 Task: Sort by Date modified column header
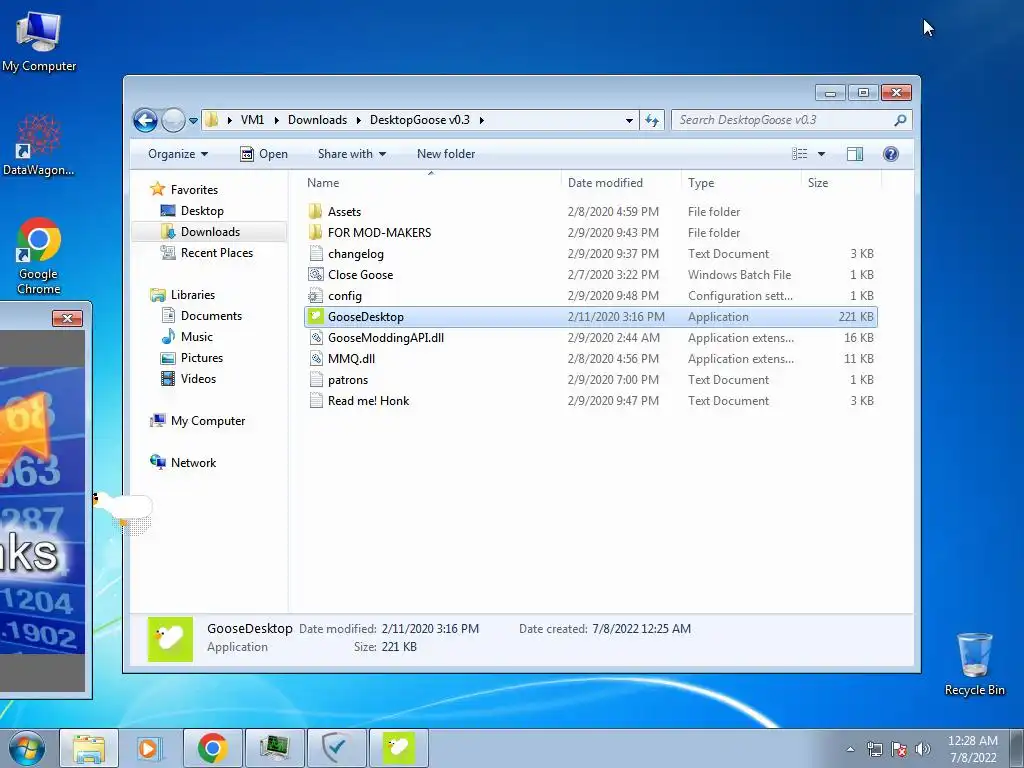tap(605, 184)
